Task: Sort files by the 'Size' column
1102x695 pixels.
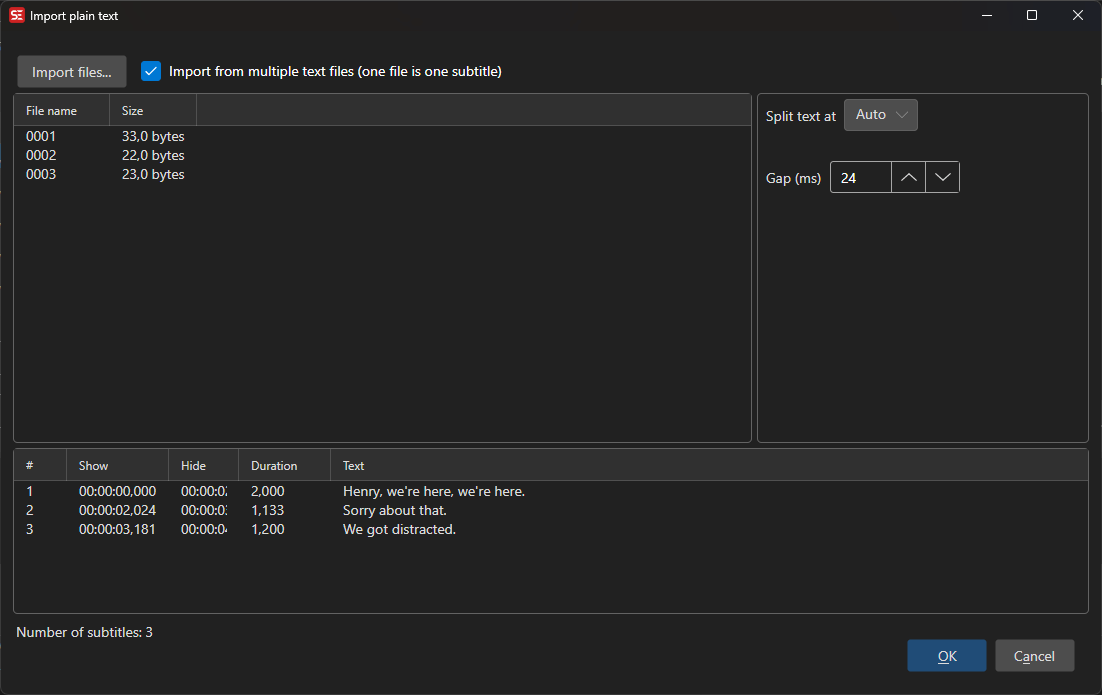Action: [x=131, y=110]
